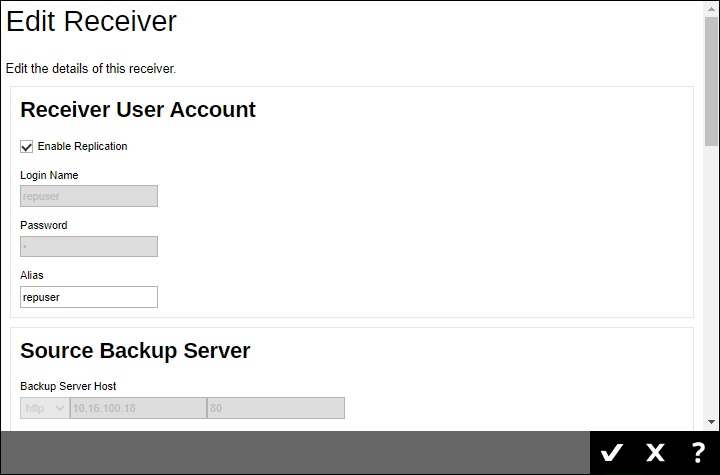
Task: Click the Login Name label
Action: (49, 175)
